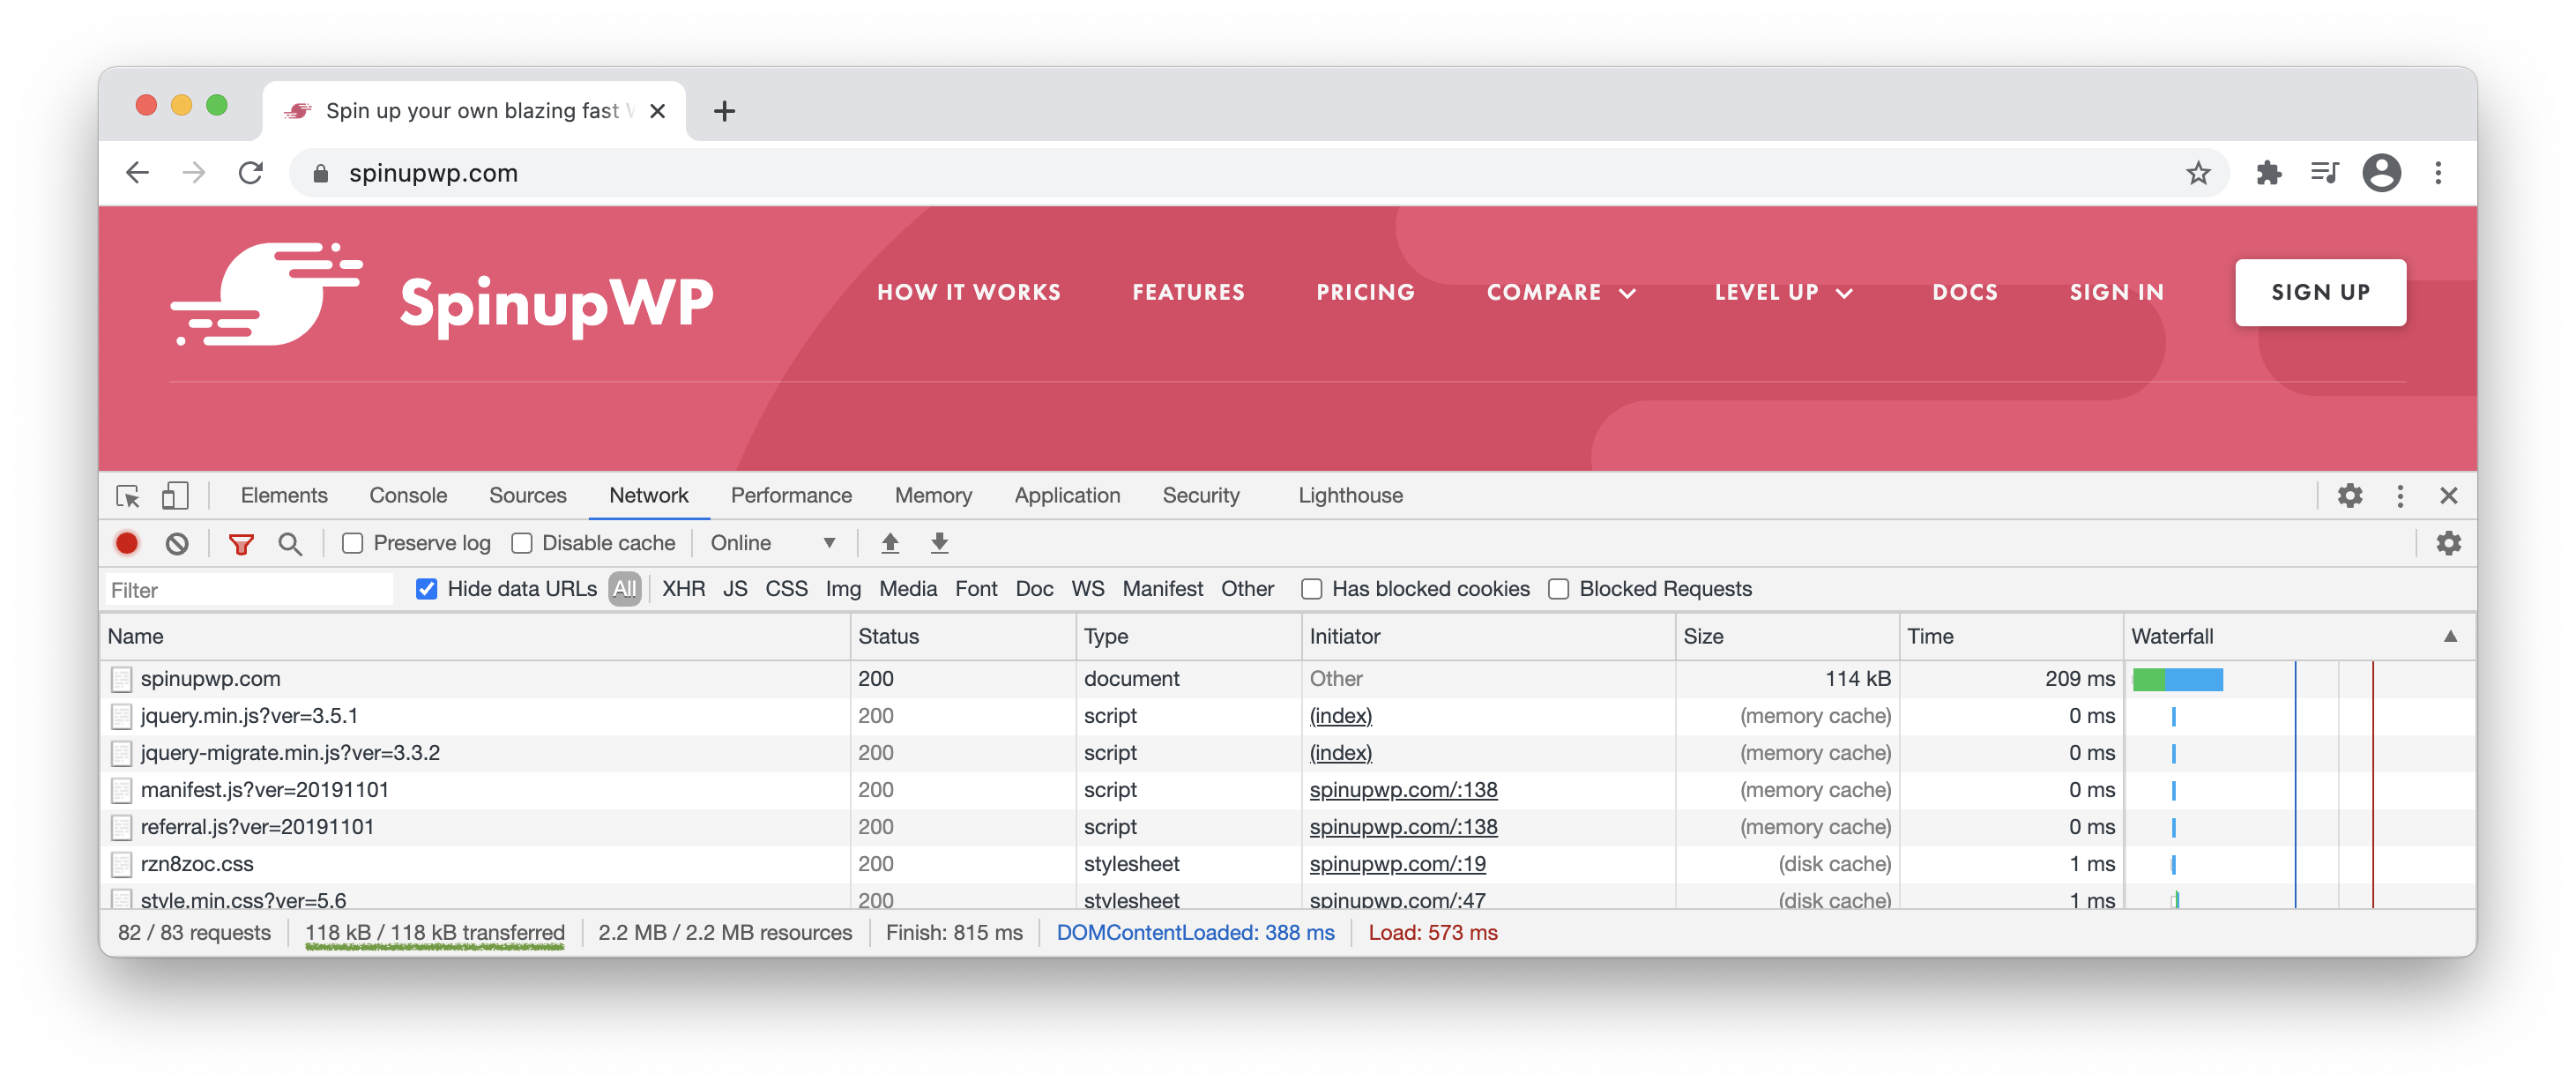Screen dimensions: 2576x1088
Task: Click the address bar URL
Action: (x=433, y=173)
